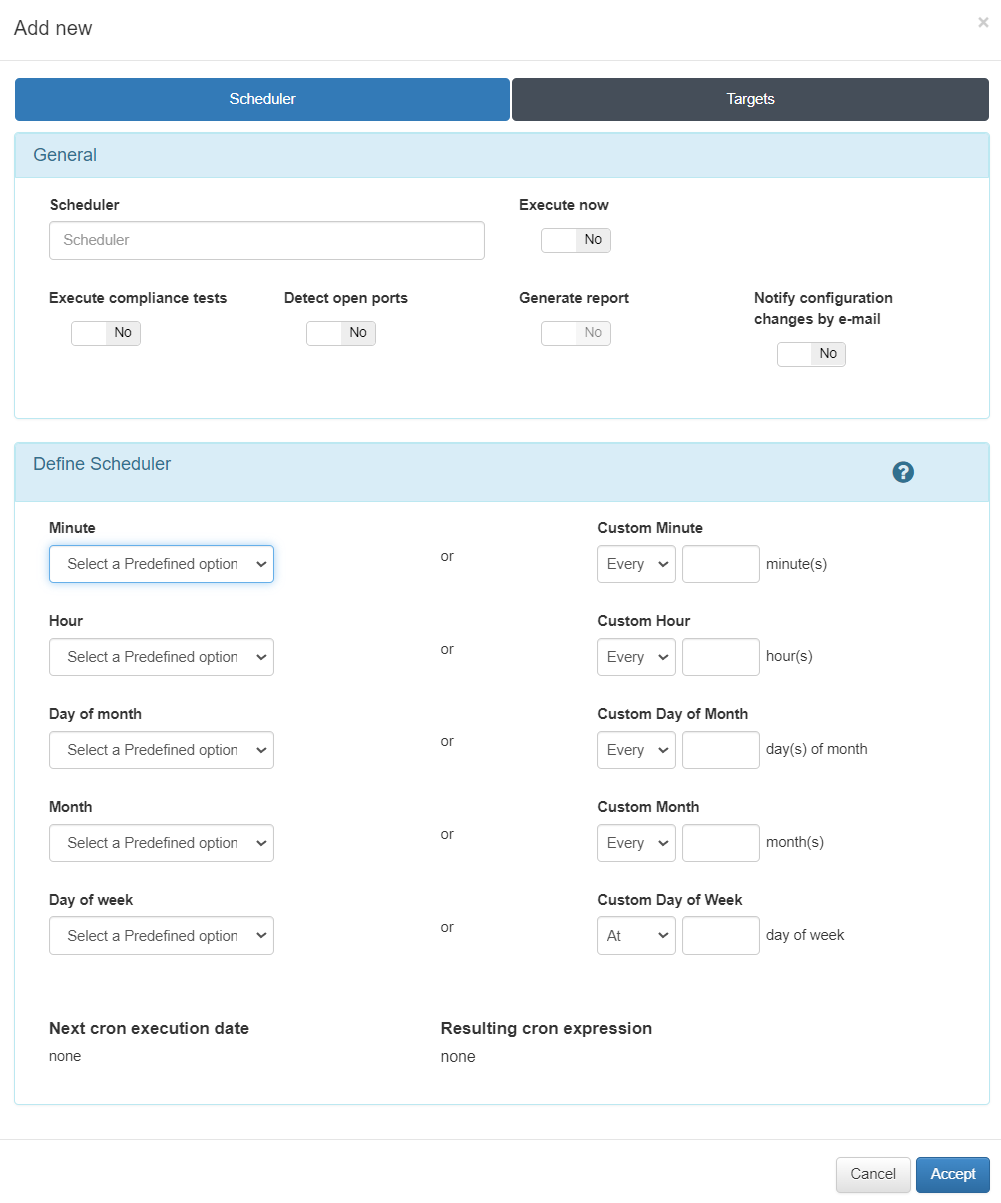Select the Scheduler tab

(x=262, y=99)
